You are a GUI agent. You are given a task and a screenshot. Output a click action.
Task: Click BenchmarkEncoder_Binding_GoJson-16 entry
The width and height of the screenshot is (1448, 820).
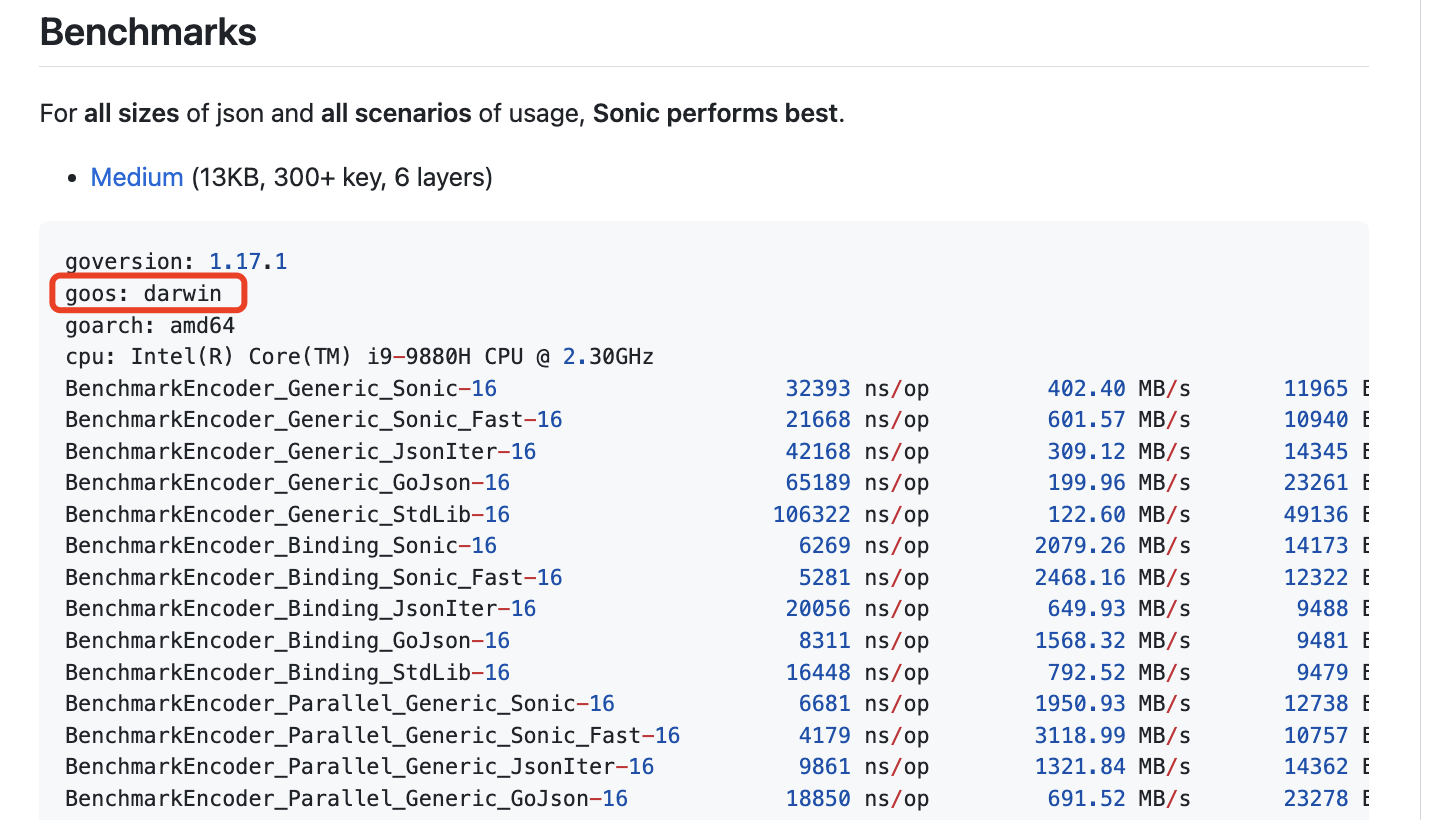(287, 641)
